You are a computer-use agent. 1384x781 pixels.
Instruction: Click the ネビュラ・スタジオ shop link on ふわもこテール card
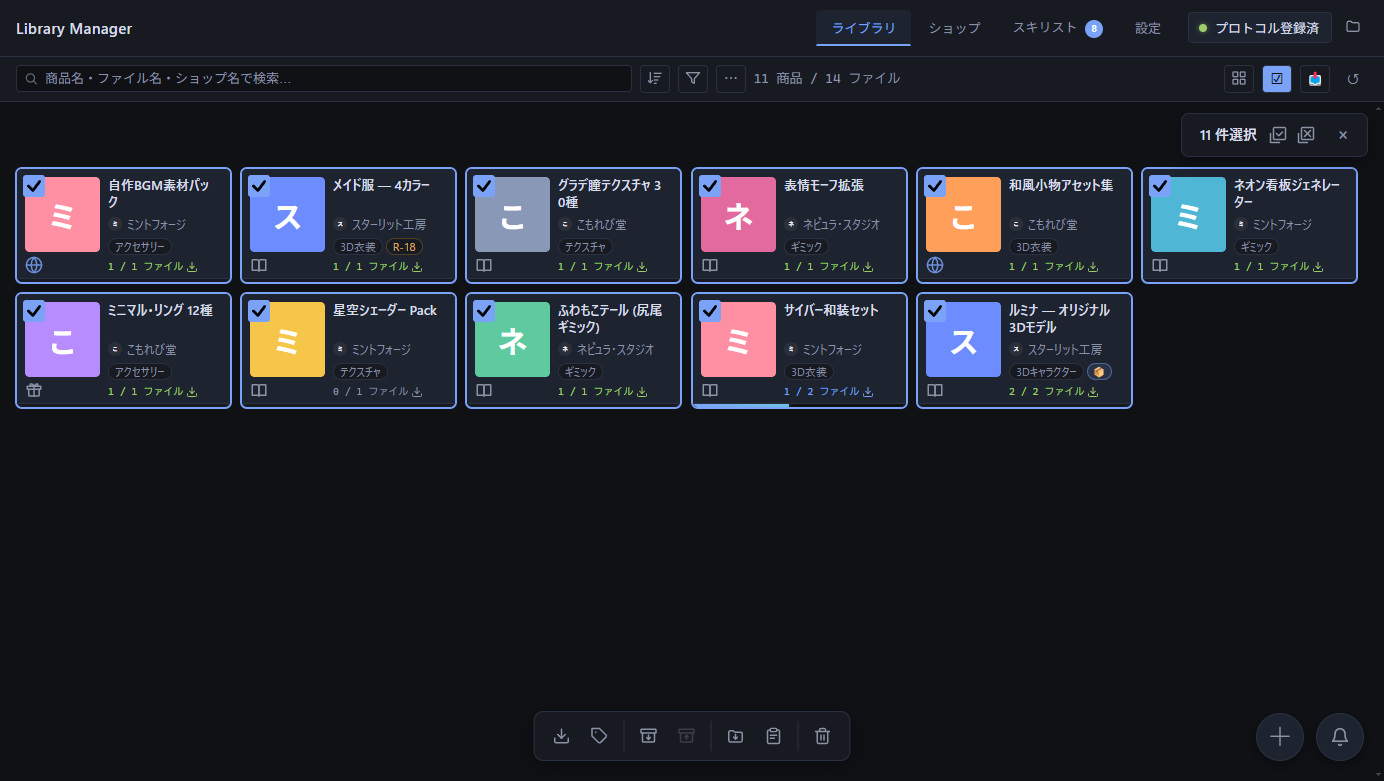pyautogui.click(x=607, y=349)
